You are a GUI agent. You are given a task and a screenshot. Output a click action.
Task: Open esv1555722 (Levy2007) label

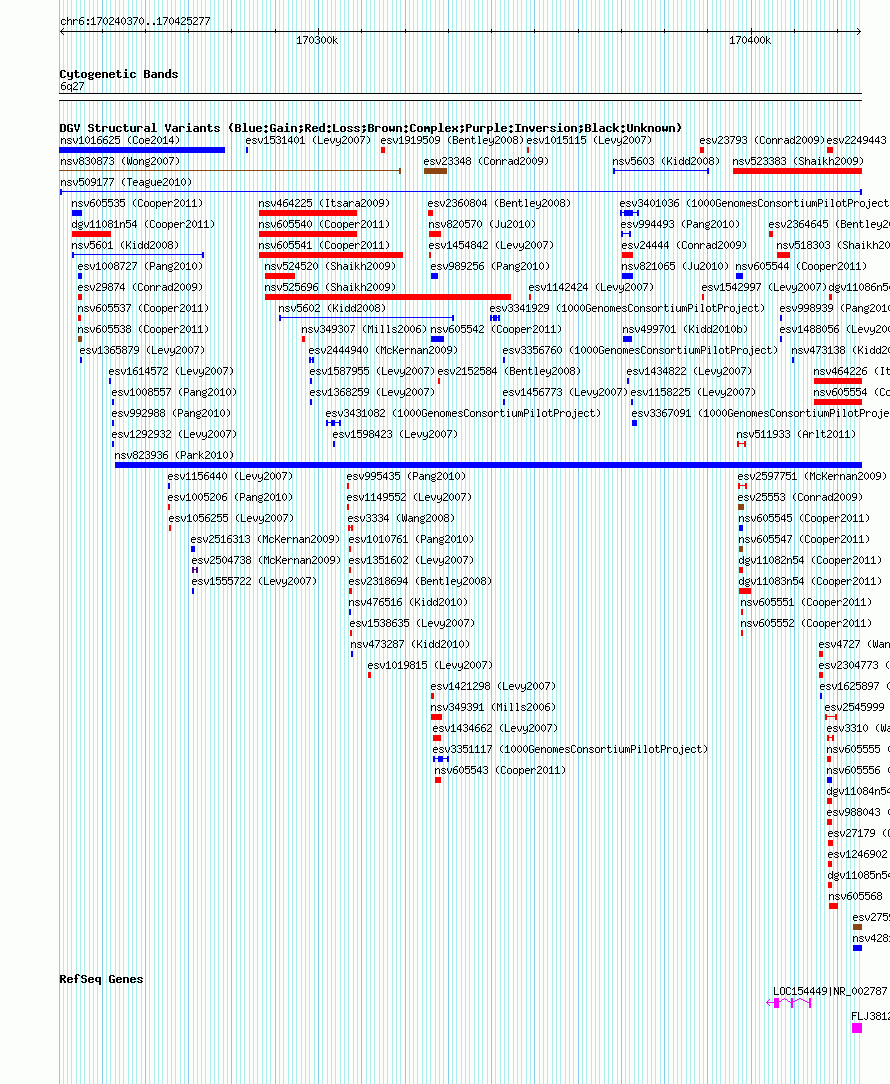pyautogui.click(x=254, y=581)
